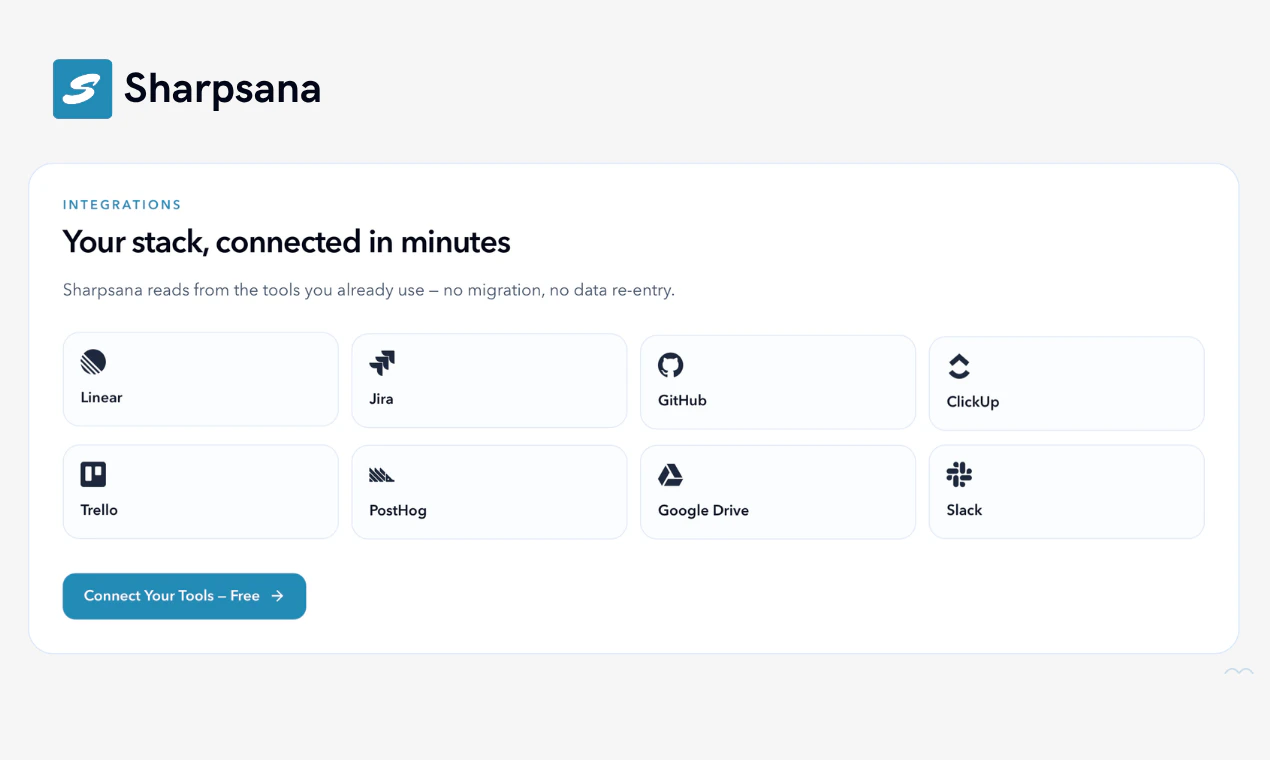Open the Slack integration card

[1066, 491]
